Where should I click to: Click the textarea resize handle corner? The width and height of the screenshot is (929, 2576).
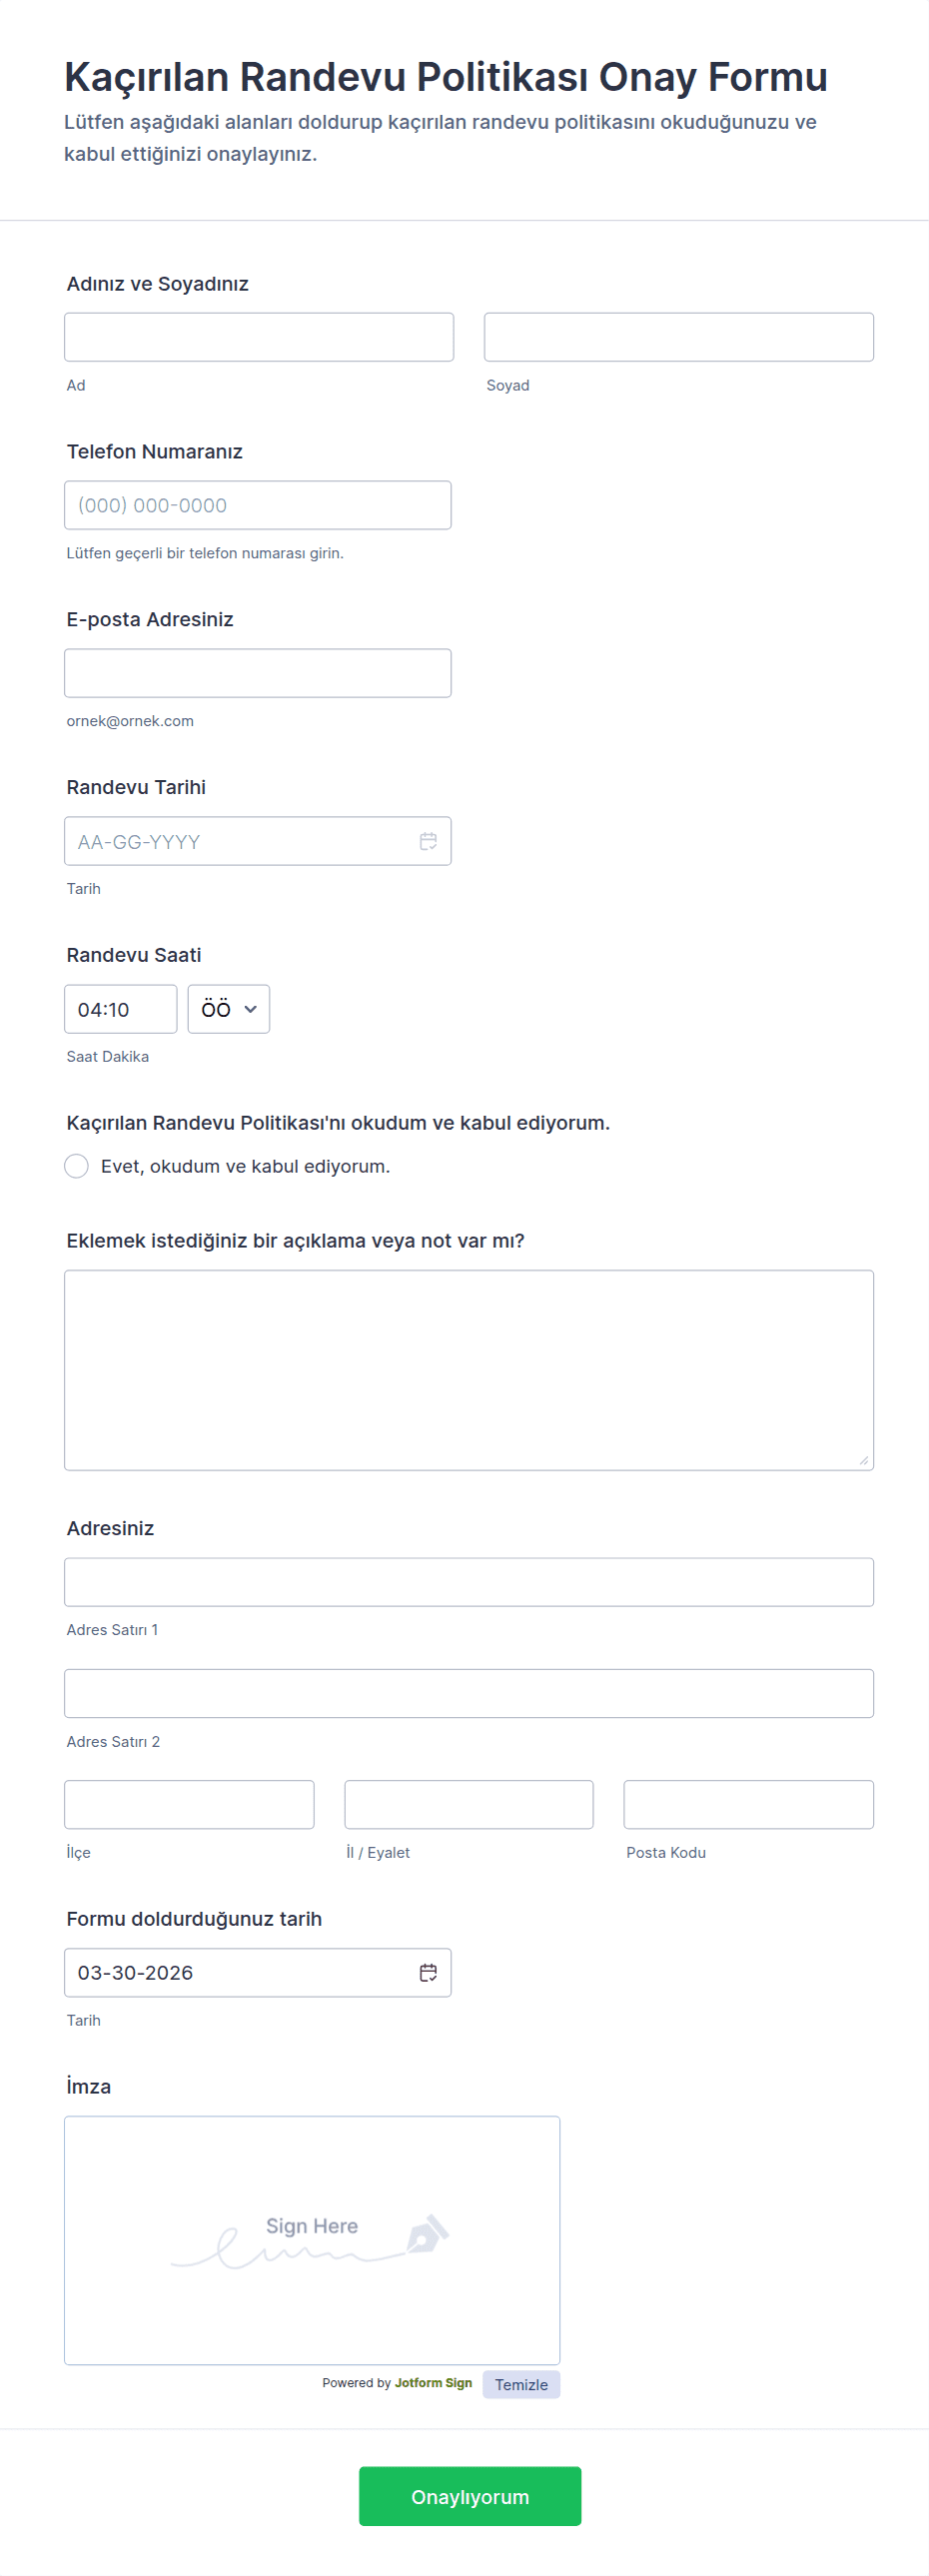[x=864, y=1460]
